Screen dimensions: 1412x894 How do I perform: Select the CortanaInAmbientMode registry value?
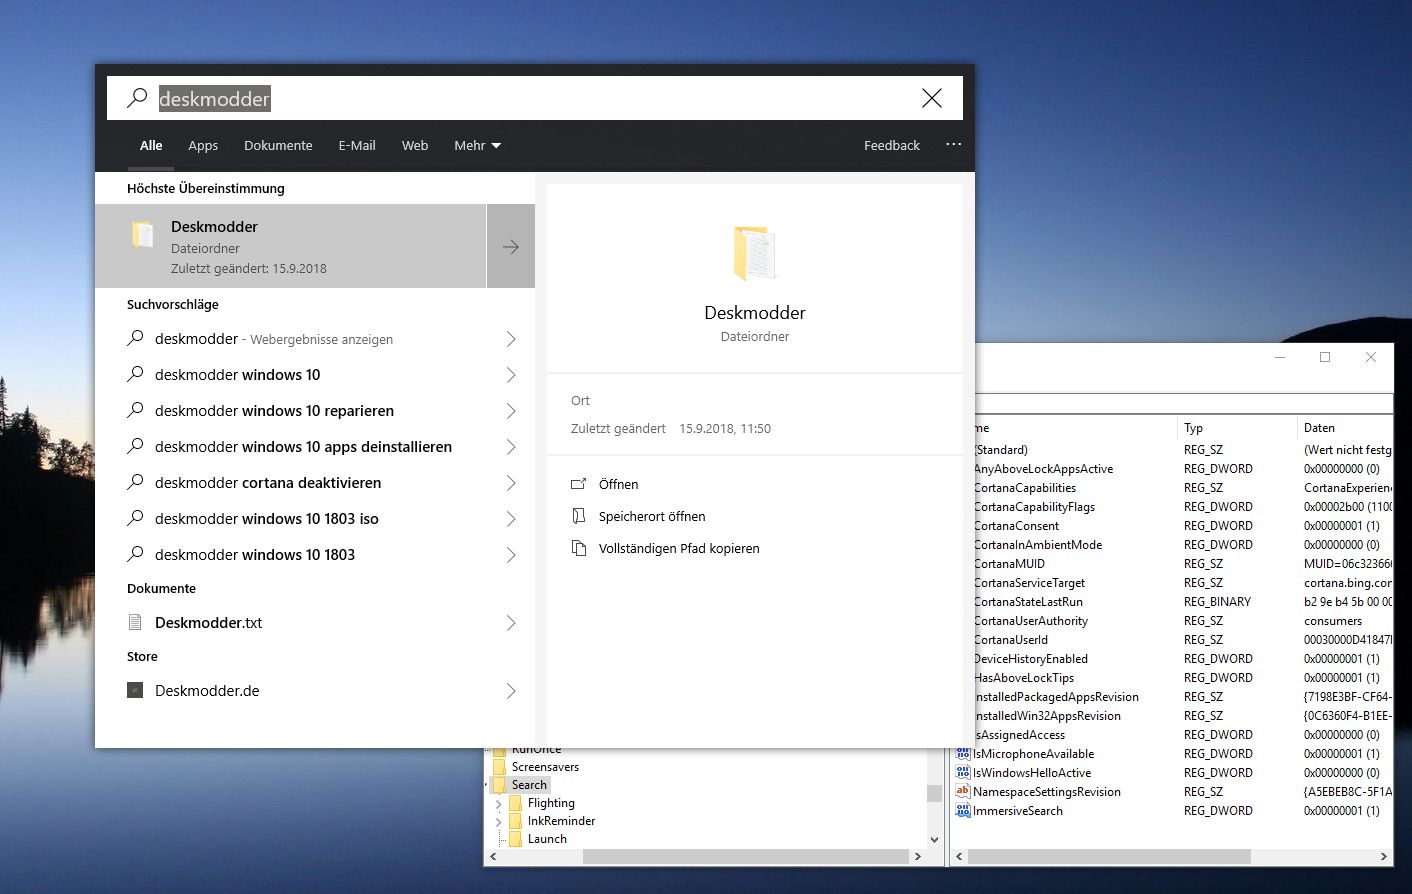tap(1038, 545)
